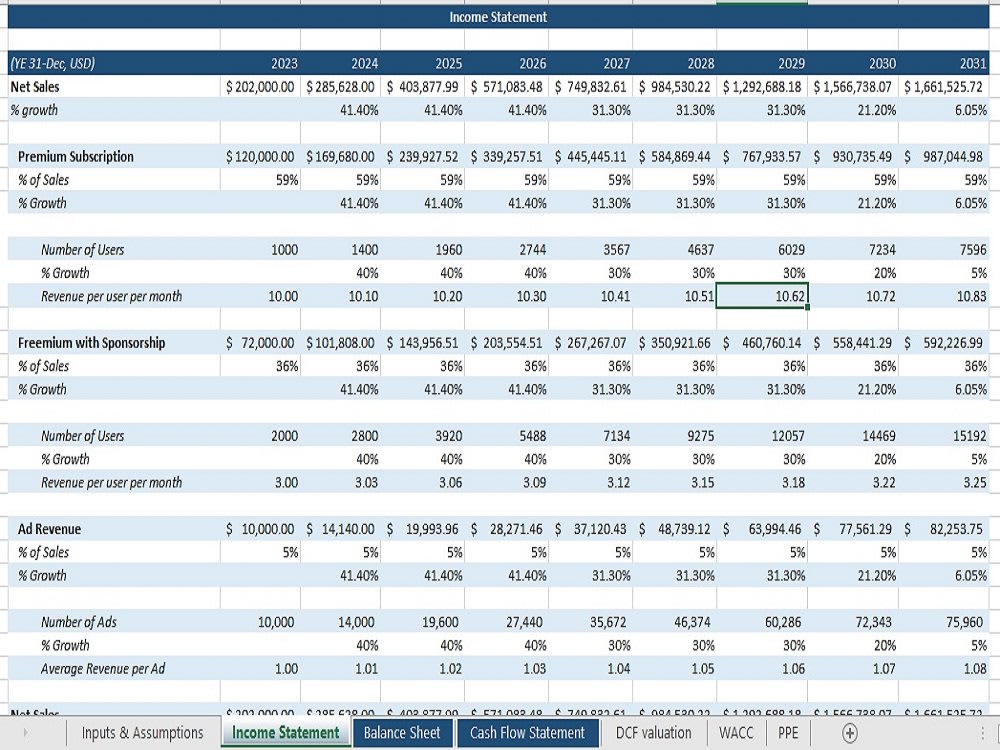Select the active Income Statement tab
Viewport: 1000px width, 750px height.
[286, 732]
